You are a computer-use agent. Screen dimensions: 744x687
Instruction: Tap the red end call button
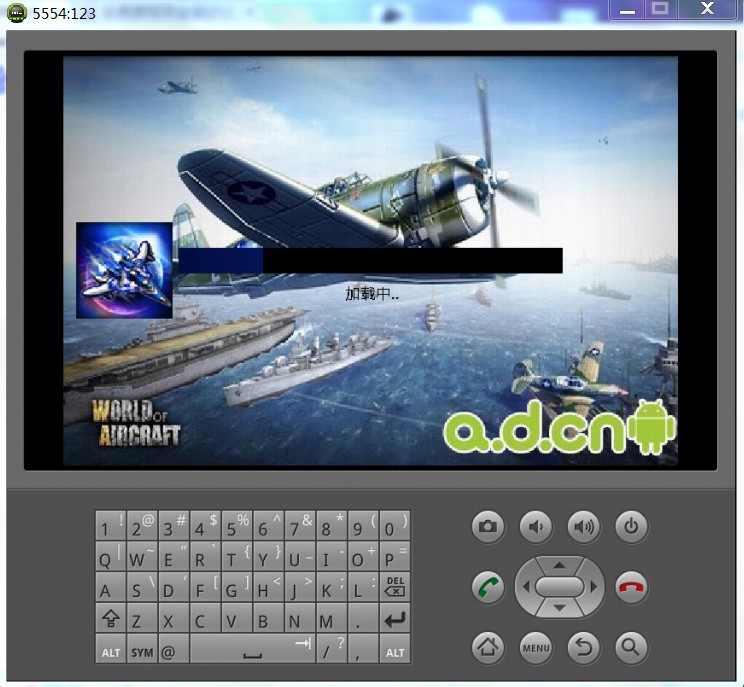tap(631, 587)
